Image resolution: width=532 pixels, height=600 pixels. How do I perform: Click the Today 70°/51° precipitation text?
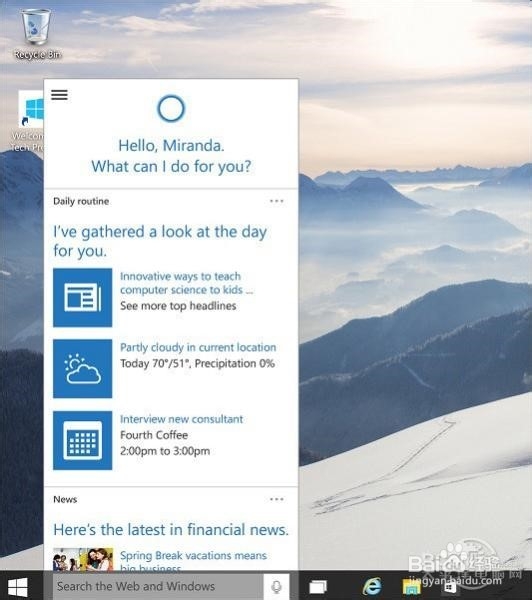[x=197, y=363]
